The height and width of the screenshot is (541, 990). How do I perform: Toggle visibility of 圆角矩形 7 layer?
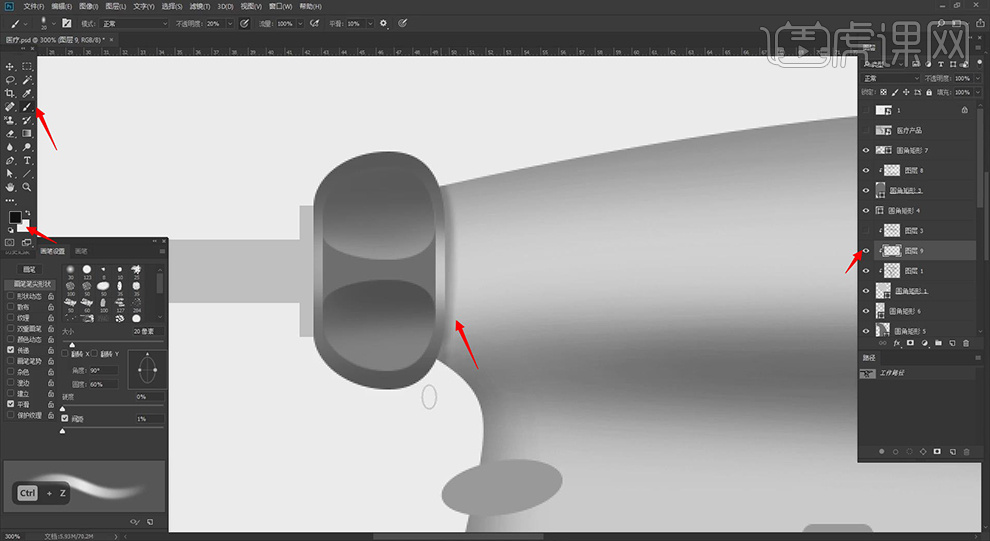tap(866, 150)
